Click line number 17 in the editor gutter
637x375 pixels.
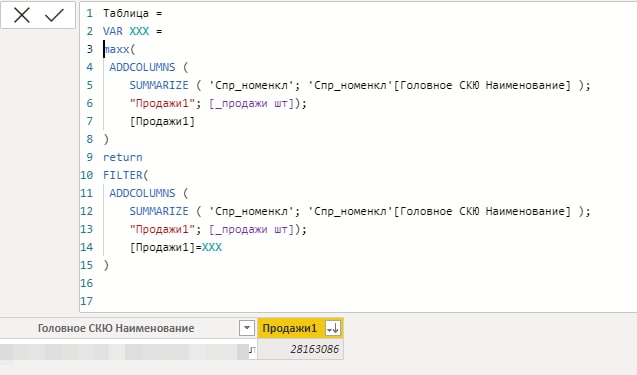87,301
